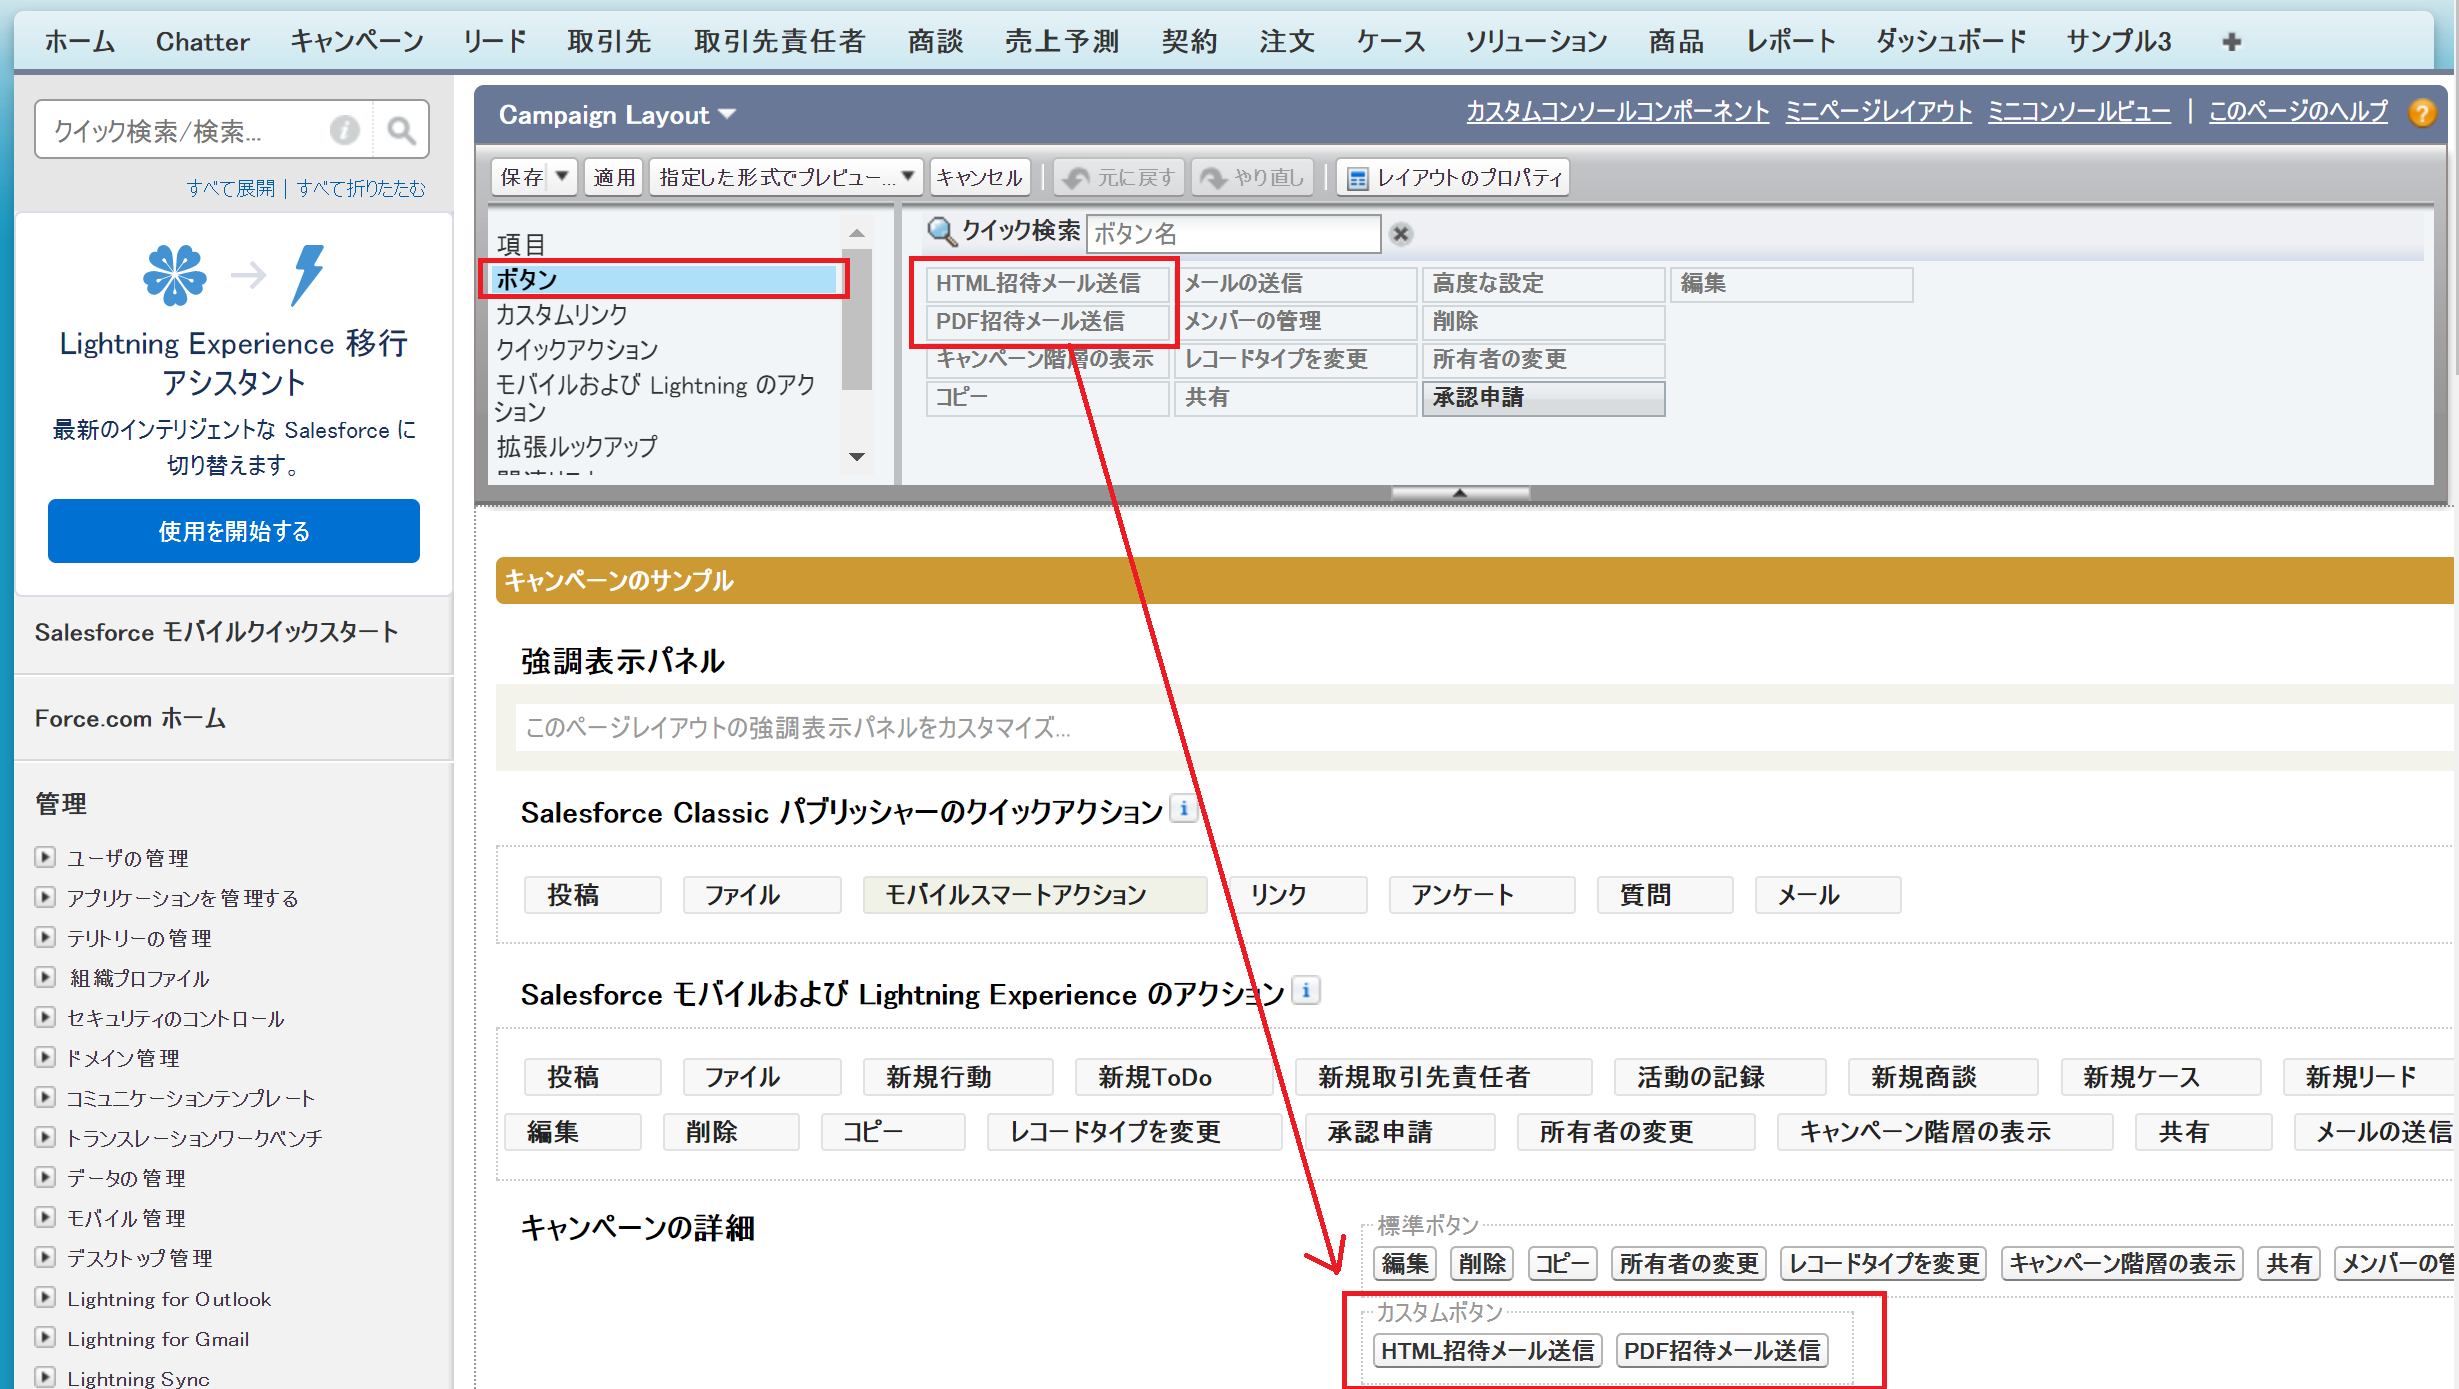Open the Campaign Layout title dropdown
Screen dimensions: 2459x1389
728,115
